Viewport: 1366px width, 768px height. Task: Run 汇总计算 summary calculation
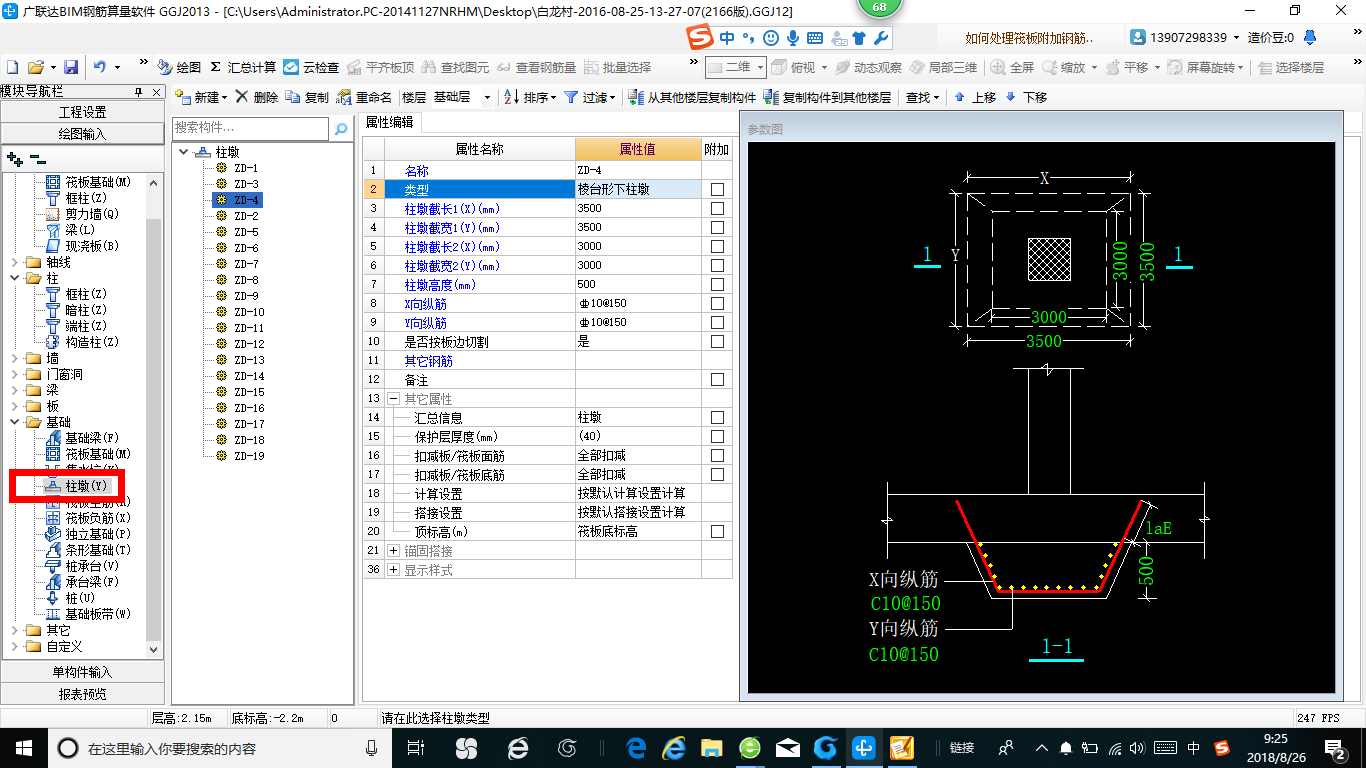coord(243,67)
